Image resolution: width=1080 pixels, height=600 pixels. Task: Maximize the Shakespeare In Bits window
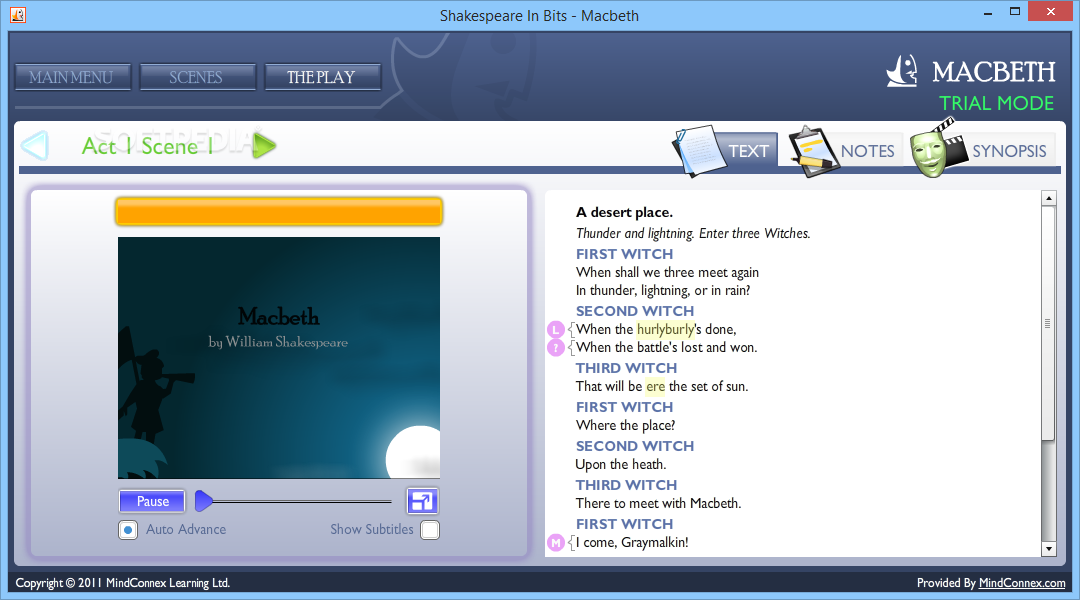point(1015,12)
